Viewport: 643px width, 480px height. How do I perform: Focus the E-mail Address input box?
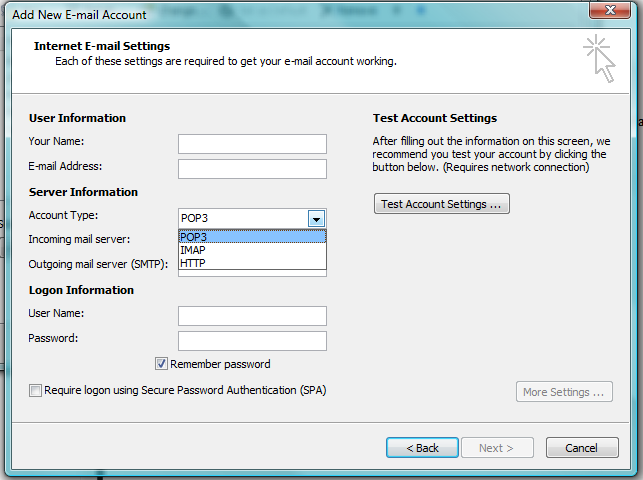(x=252, y=169)
